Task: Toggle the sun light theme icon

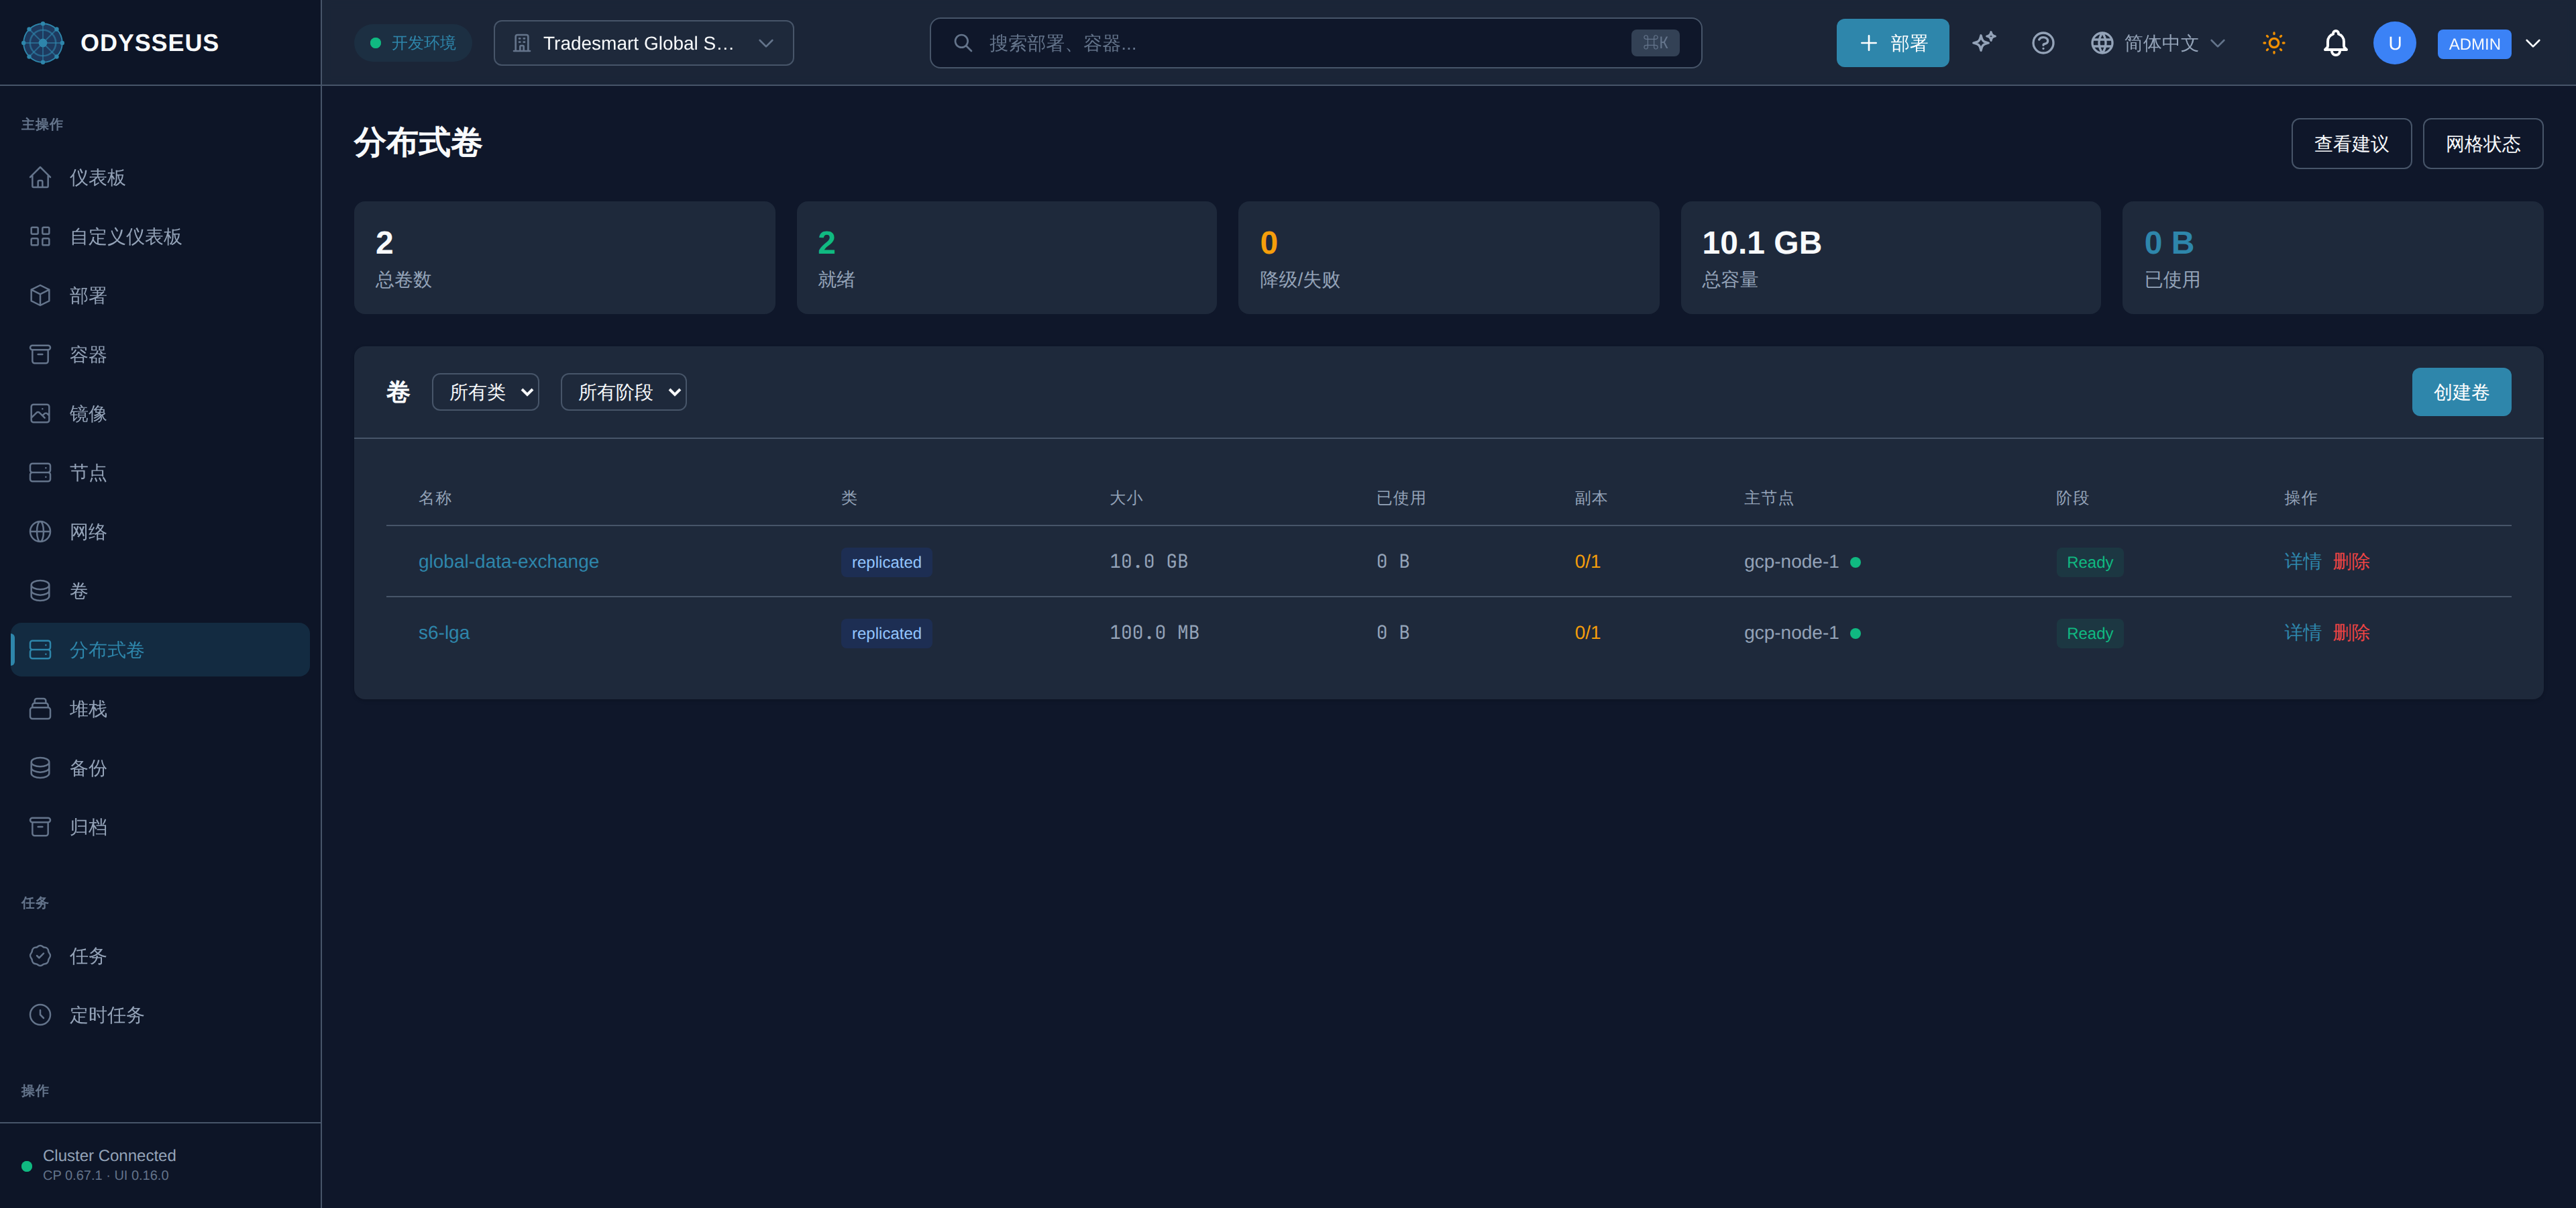Action: tap(2274, 43)
